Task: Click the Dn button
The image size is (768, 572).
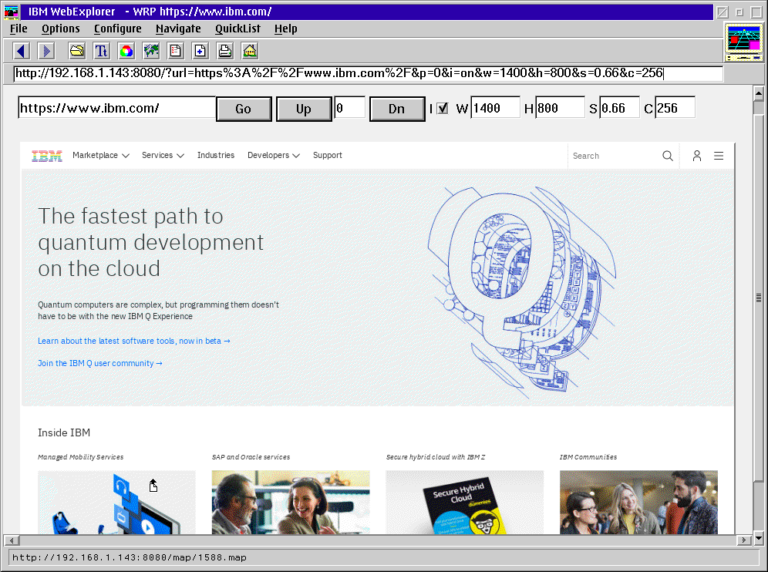Action: (397, 109)
